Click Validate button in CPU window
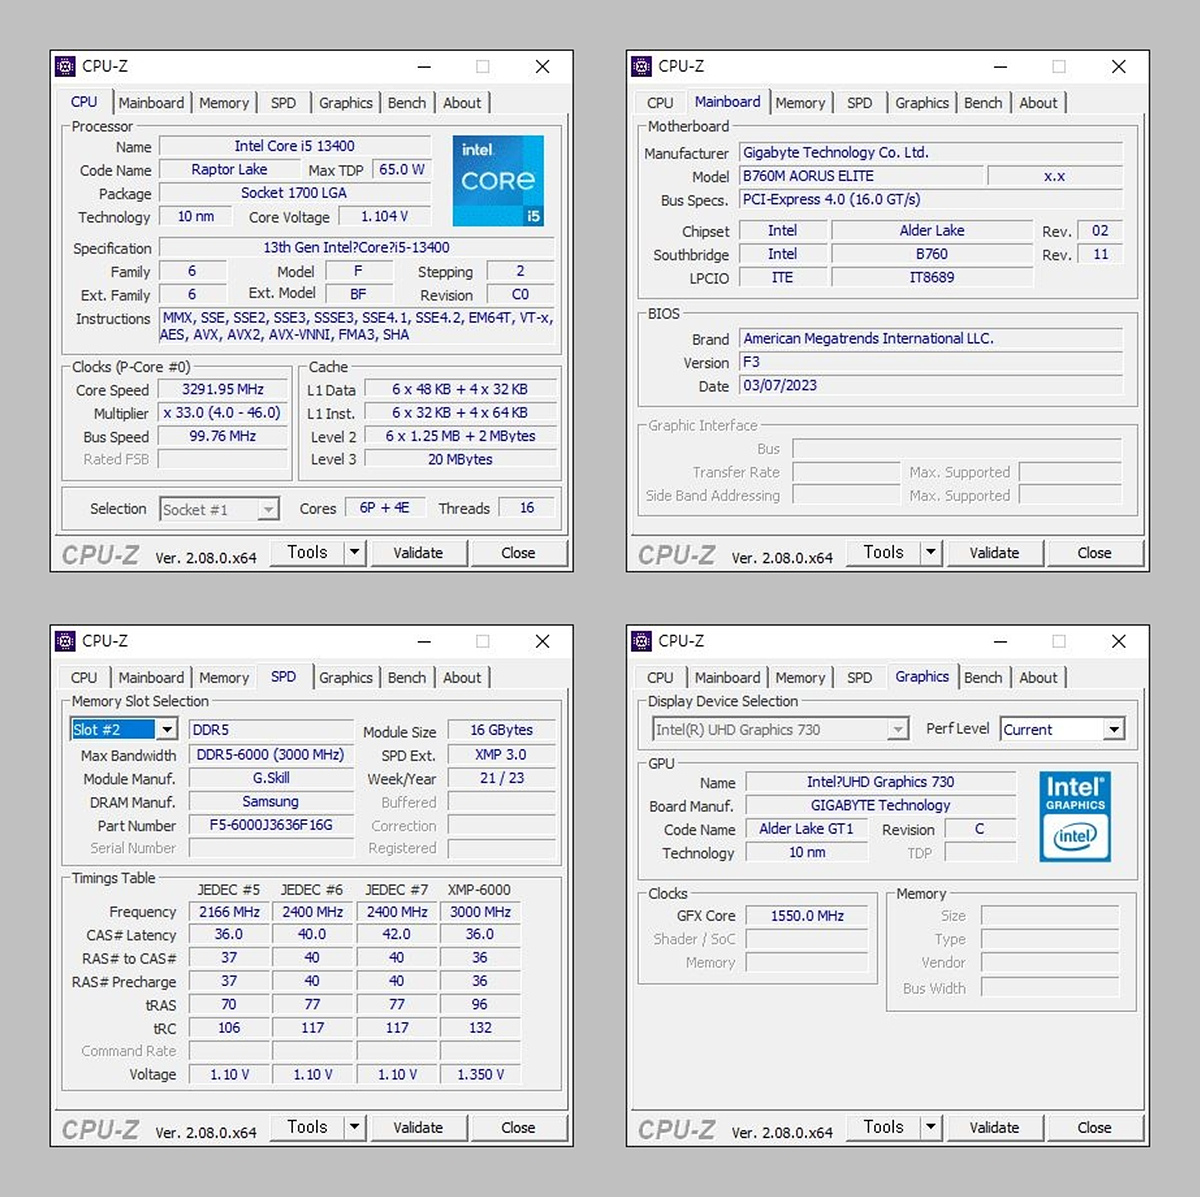 tap(418, 552)
